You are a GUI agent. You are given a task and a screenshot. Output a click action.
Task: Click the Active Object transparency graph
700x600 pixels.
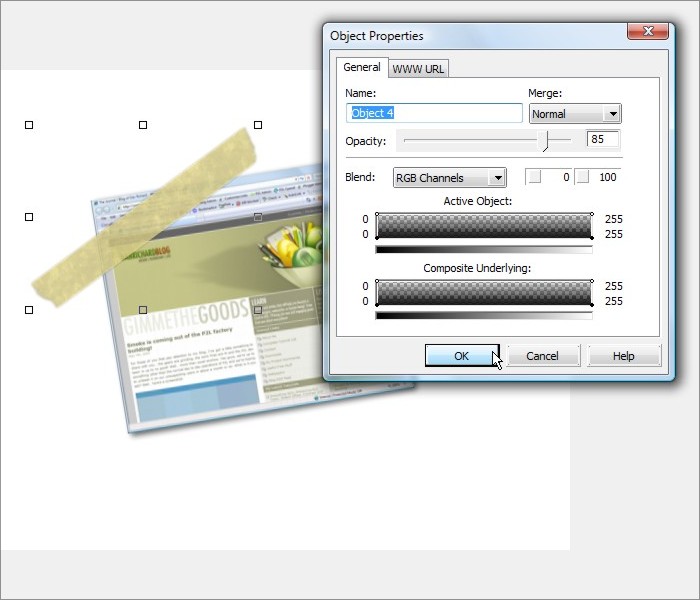(x=484, y=226)
